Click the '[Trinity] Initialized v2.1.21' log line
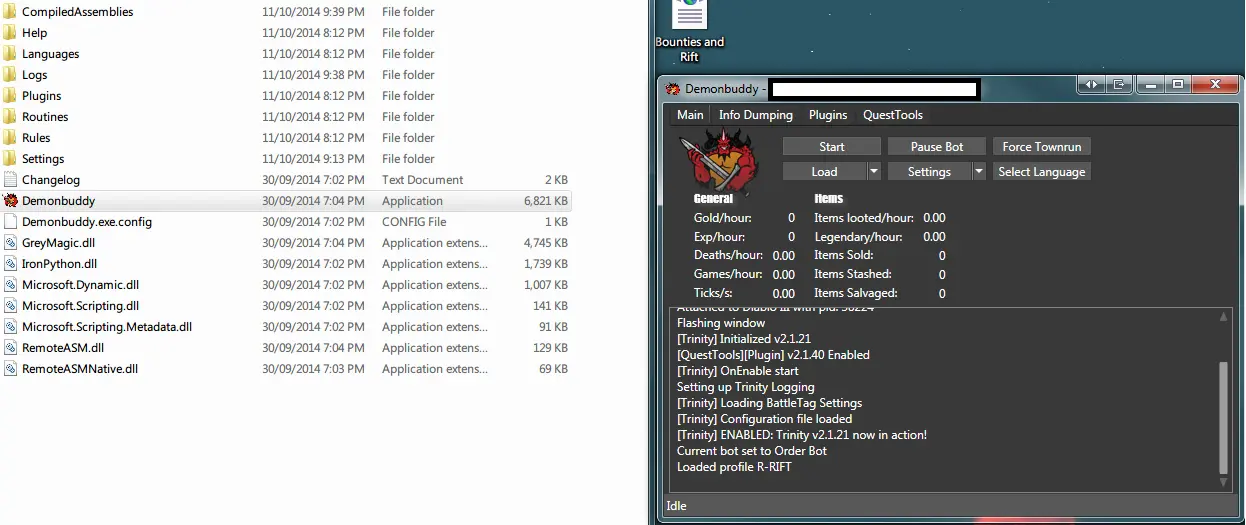This screenshot has height=525, width=1246. tap(744, 339)
